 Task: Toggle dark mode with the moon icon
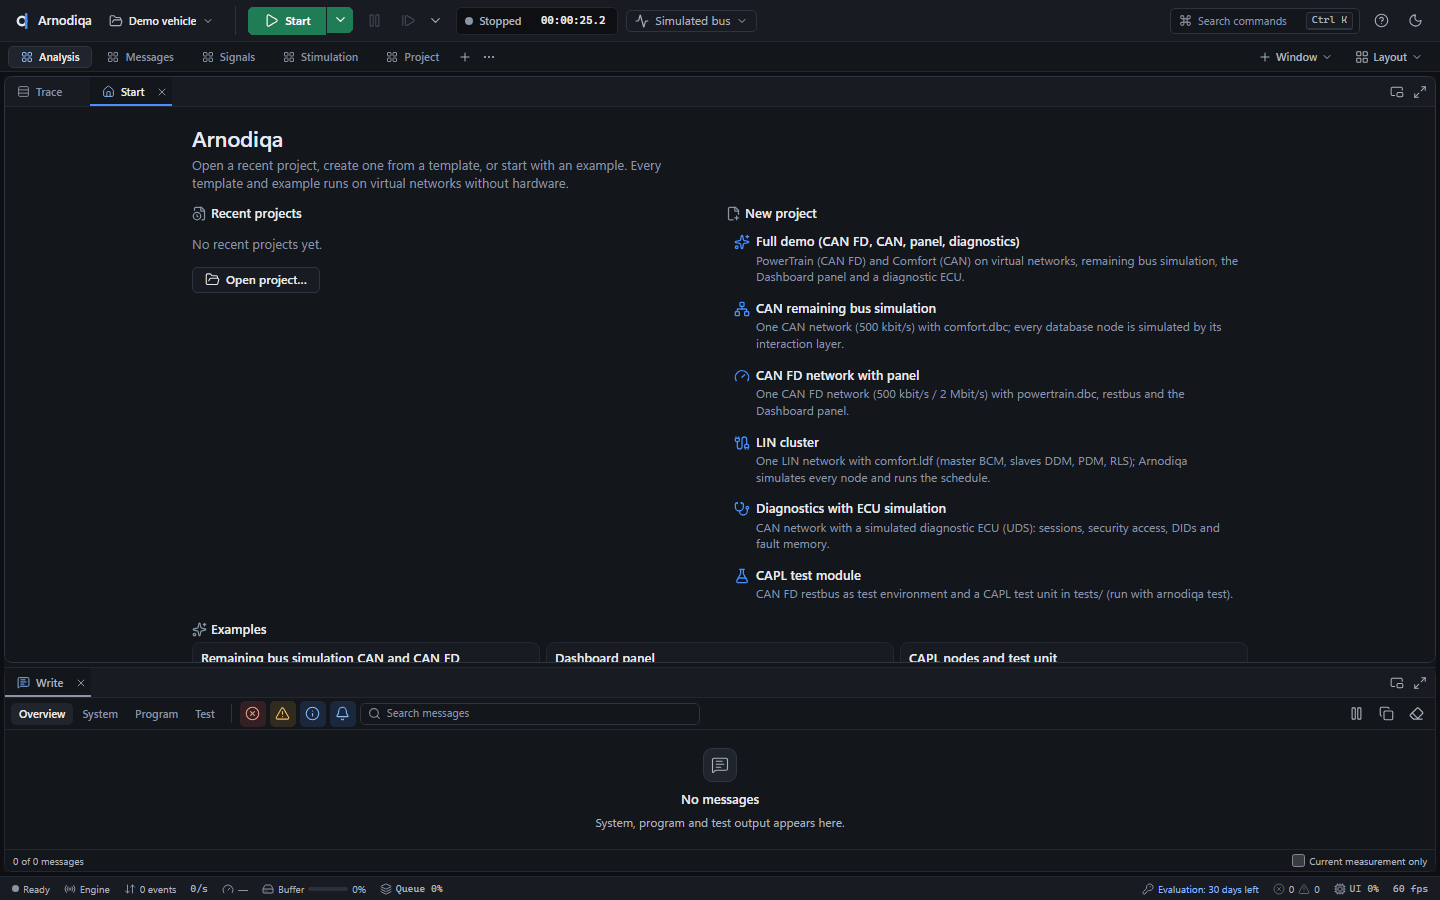click(1415, 21)
